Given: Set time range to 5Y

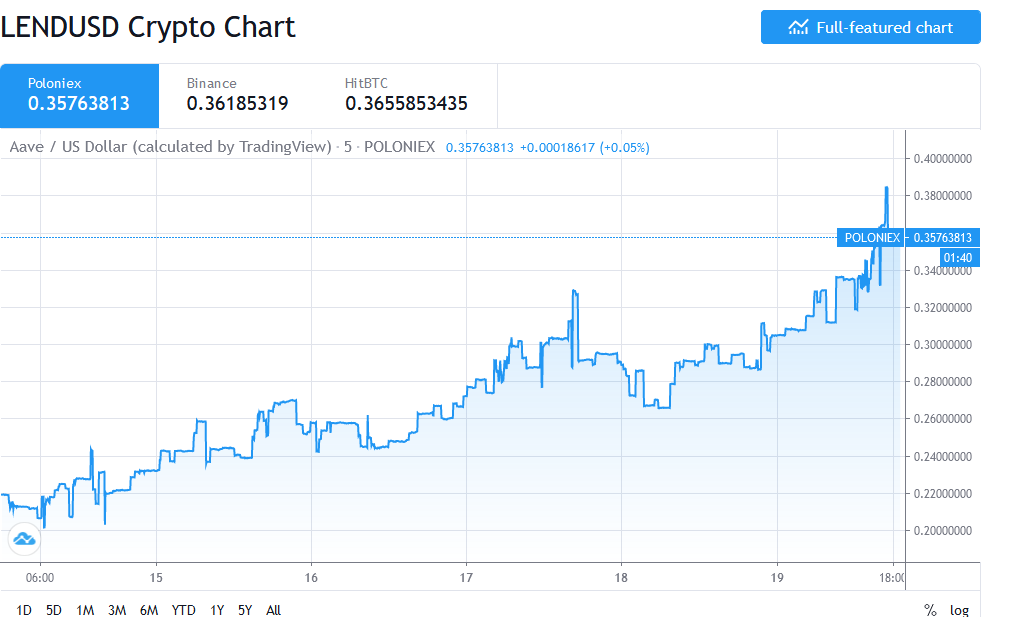Looking at the screenshot, I should tap(245, 610).
